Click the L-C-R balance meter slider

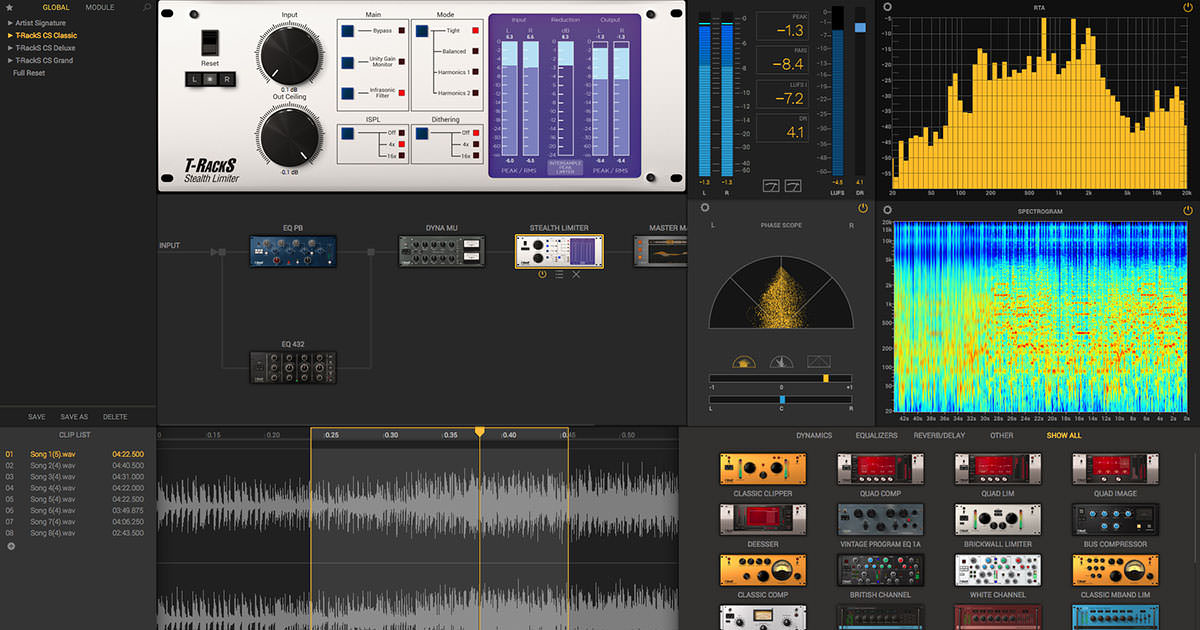coord(781,399)
